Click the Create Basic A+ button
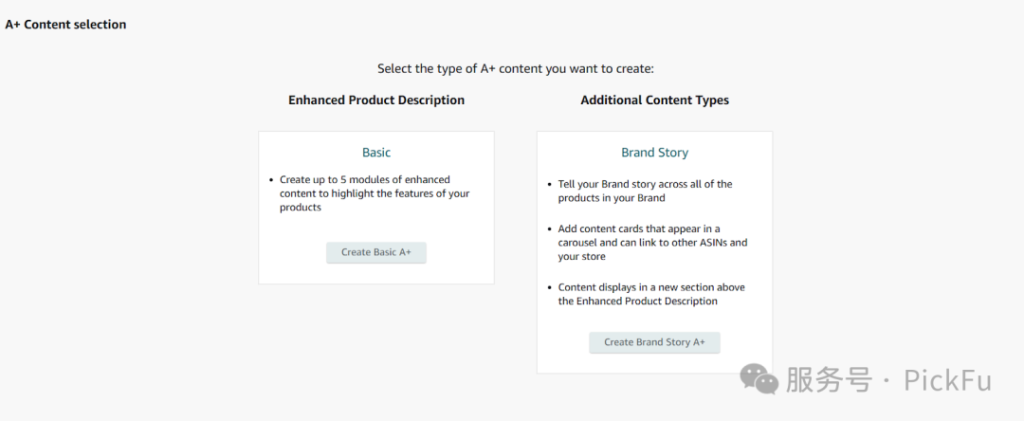 [376, 252]
